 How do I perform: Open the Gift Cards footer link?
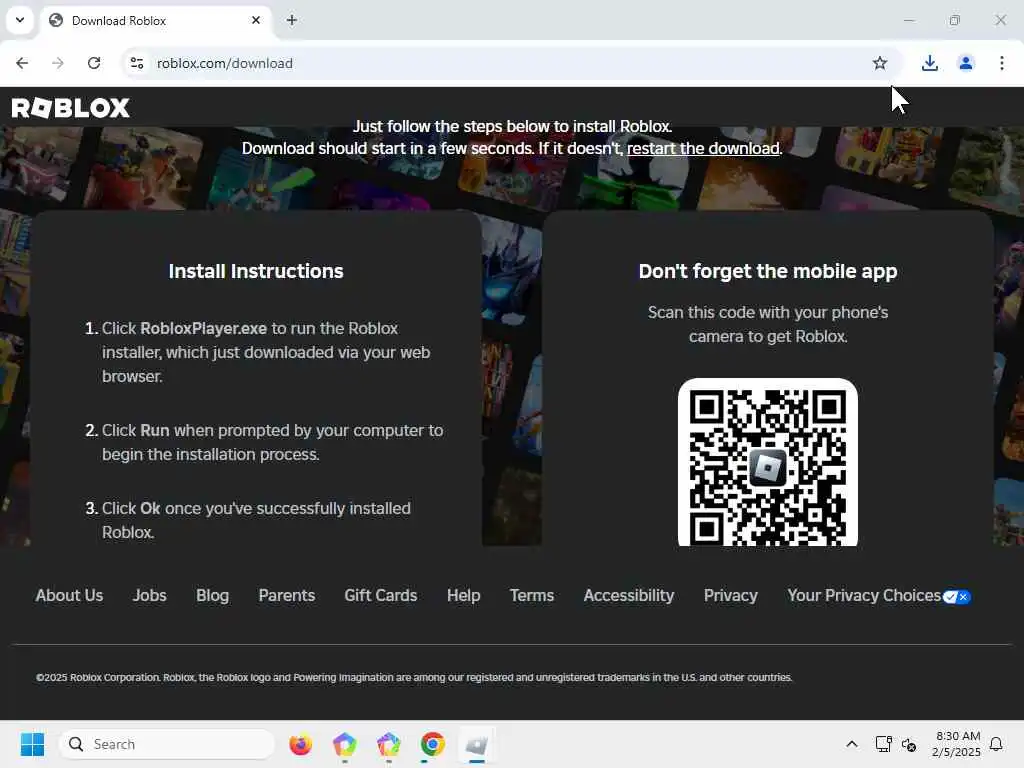(381, 596)
